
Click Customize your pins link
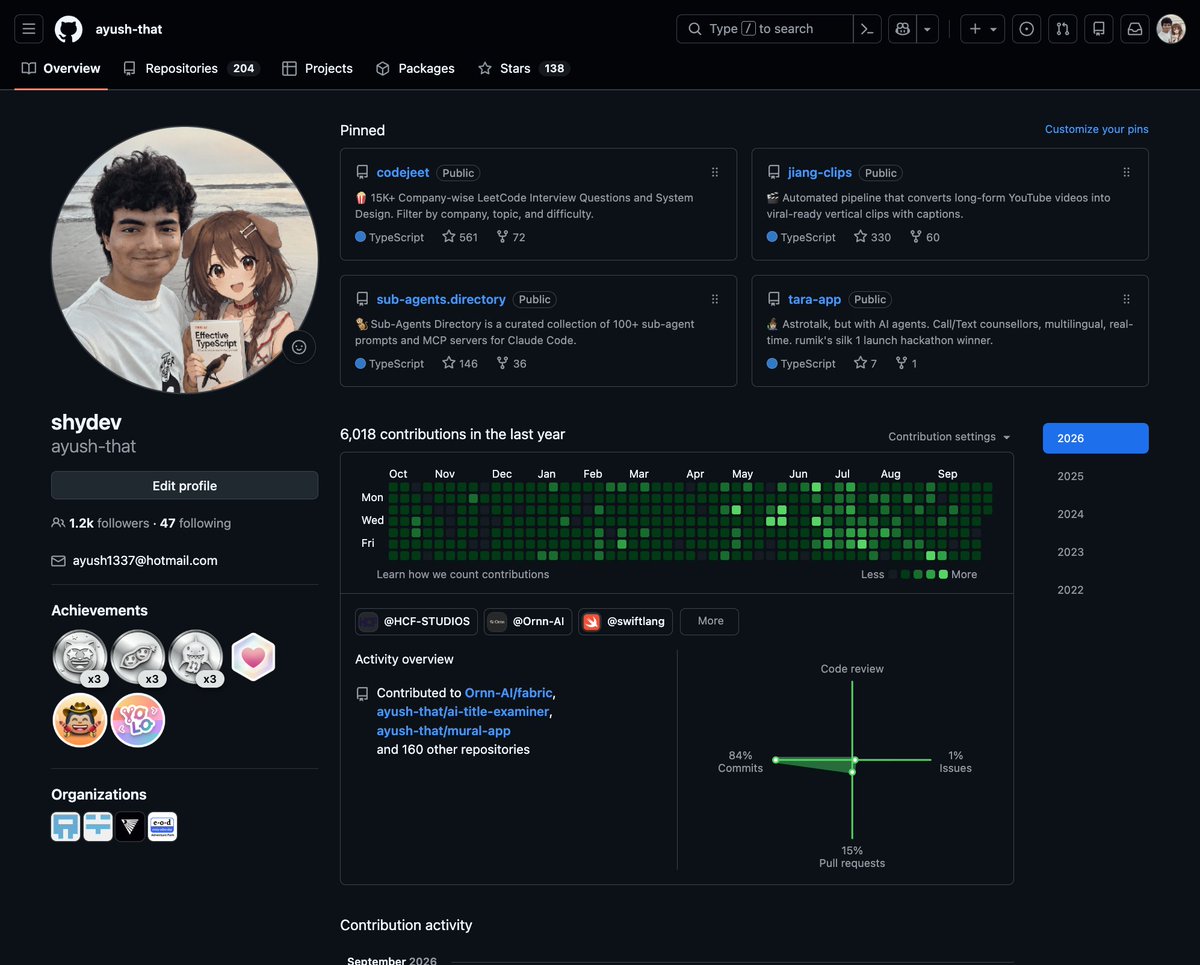coord(1096,129)
